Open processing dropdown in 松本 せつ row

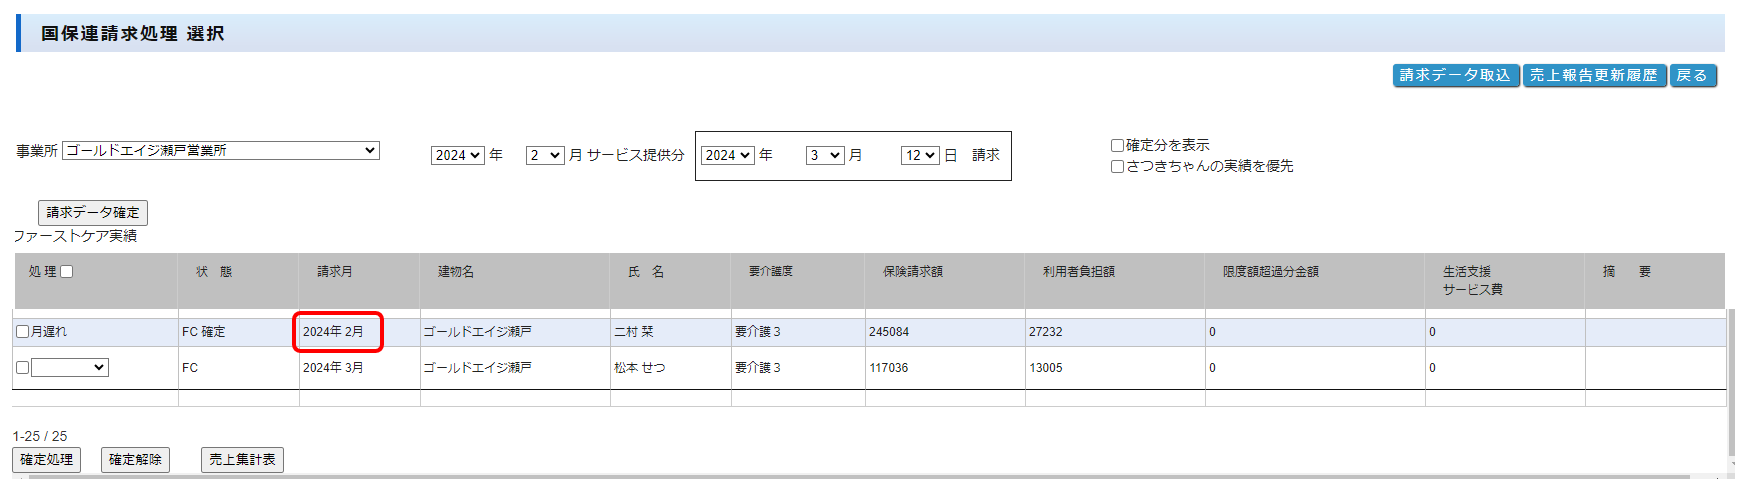[x=70, y=368]
